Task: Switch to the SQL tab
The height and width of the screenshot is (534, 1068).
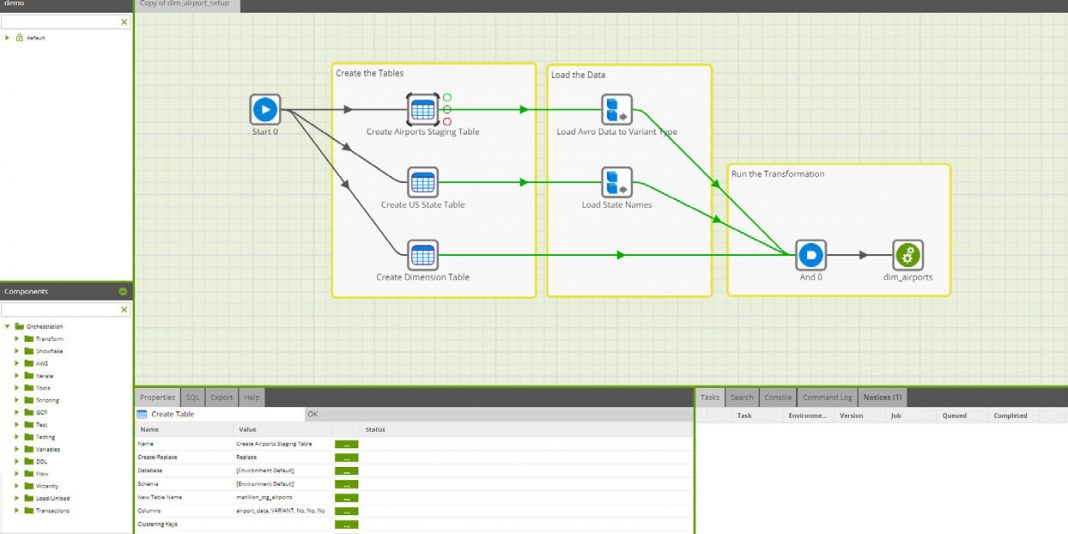Action: tap(192, 397)
